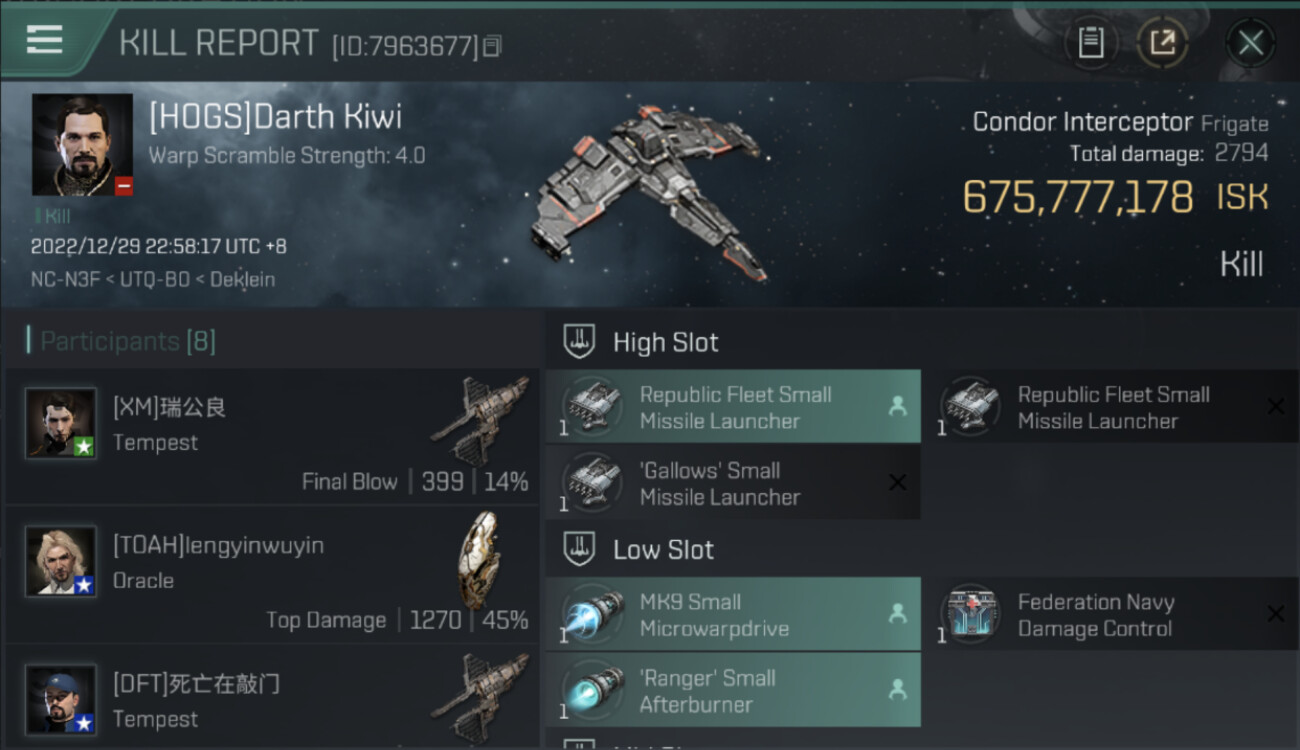Select destroyed Republic Fleet Small Missile Launcher
The image size is (1300, 750).
(x=1111, y=407)
